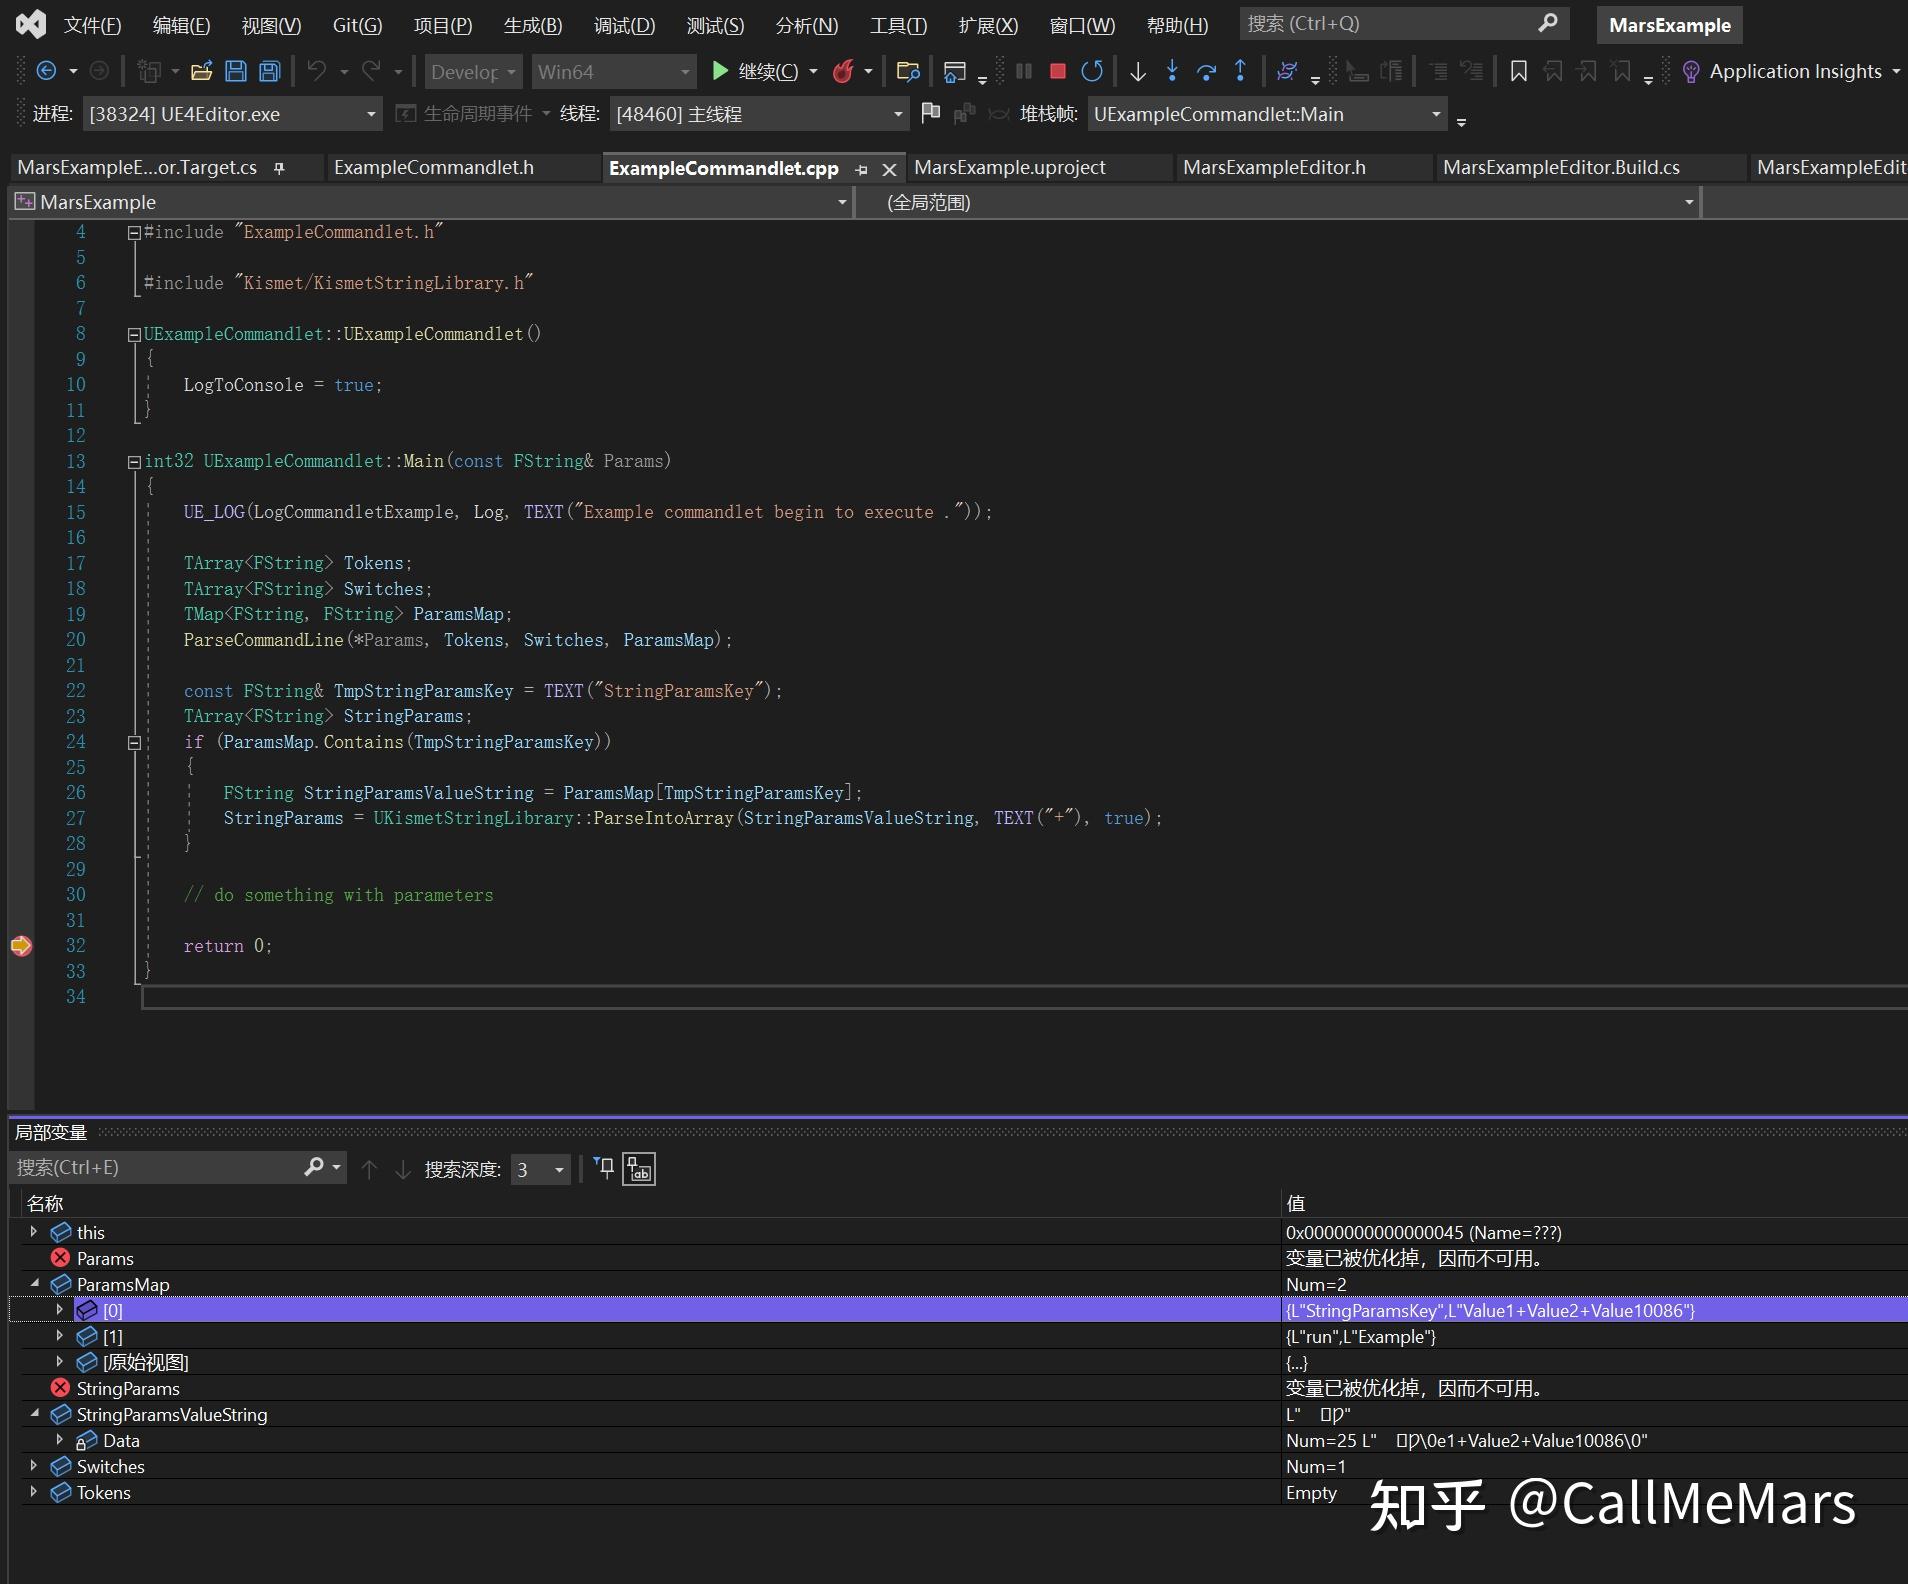The height and width of the screenshot is (1584, 1908).
Task: Click the 继续(C) continue button
Action: pos(755,71)
